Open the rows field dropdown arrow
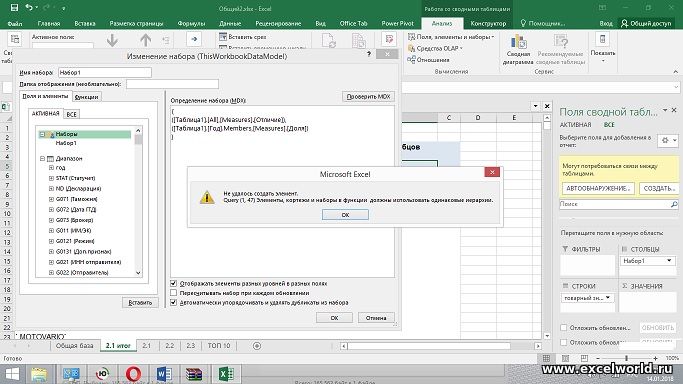This screenshot has width=683, height=384. (608, 298)
